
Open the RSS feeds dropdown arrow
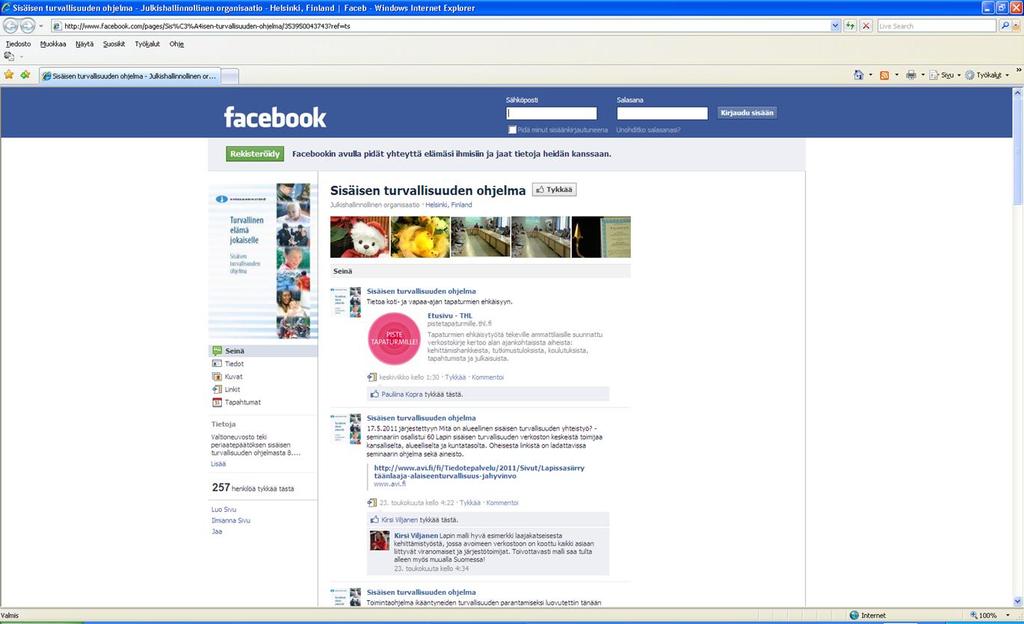coord(896,75)
